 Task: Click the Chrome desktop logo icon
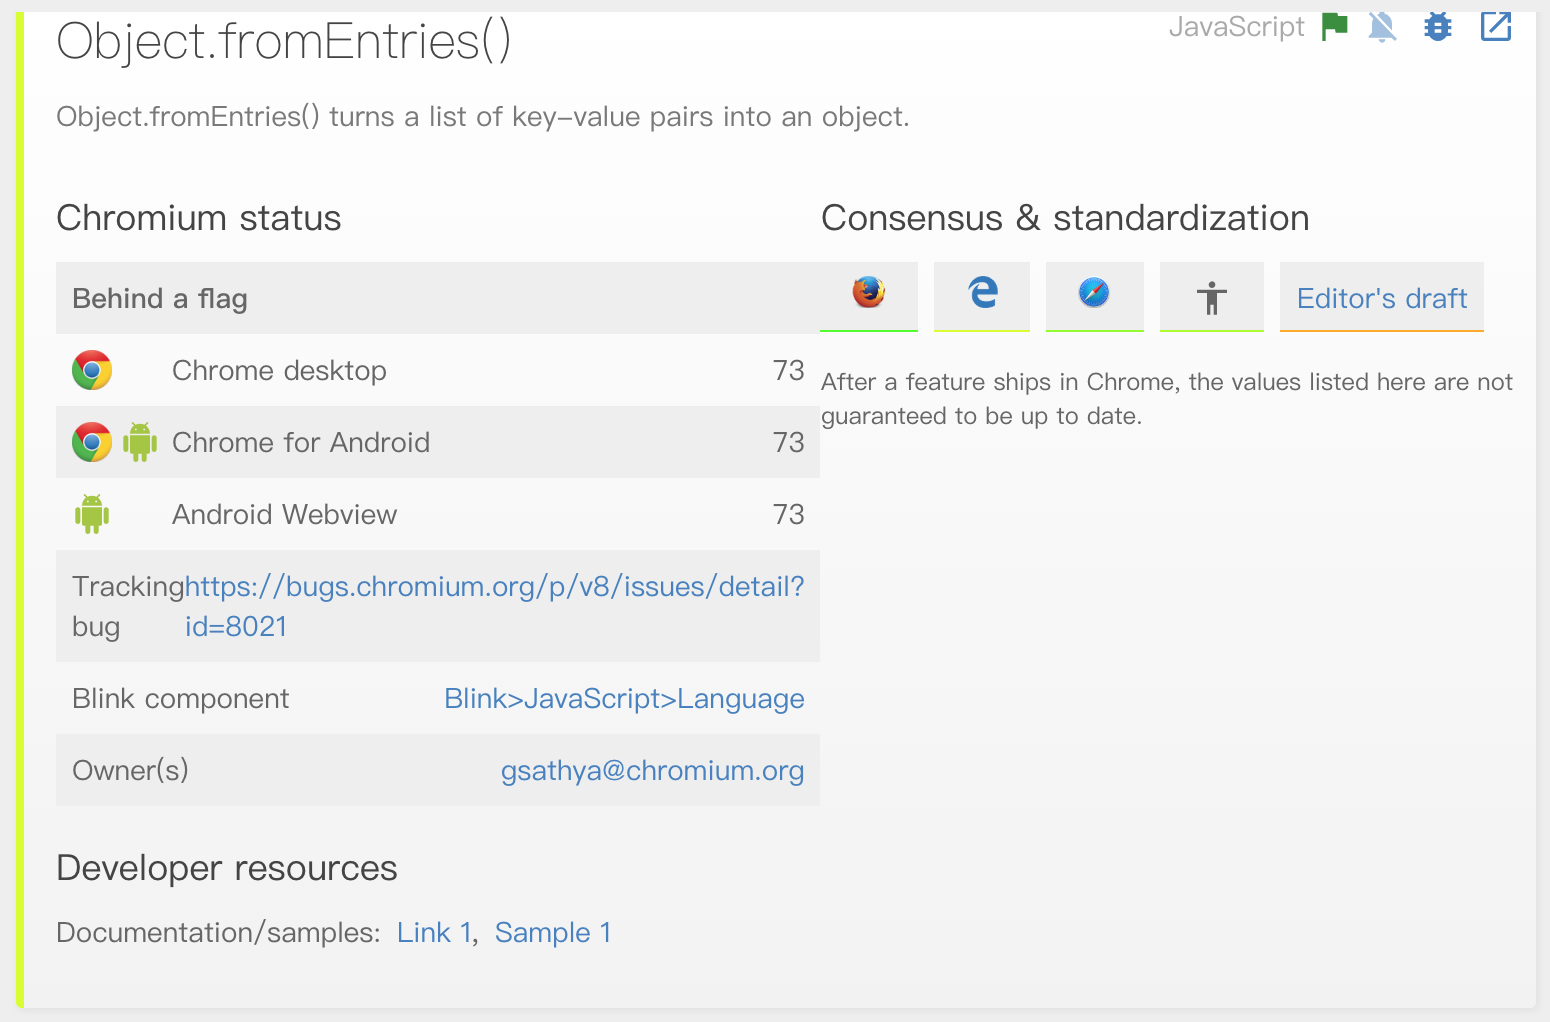click(x=92, y=370)
